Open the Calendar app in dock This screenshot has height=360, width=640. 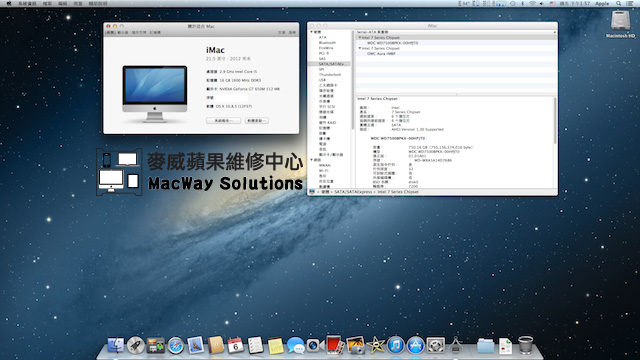click(x=236, y=345)
